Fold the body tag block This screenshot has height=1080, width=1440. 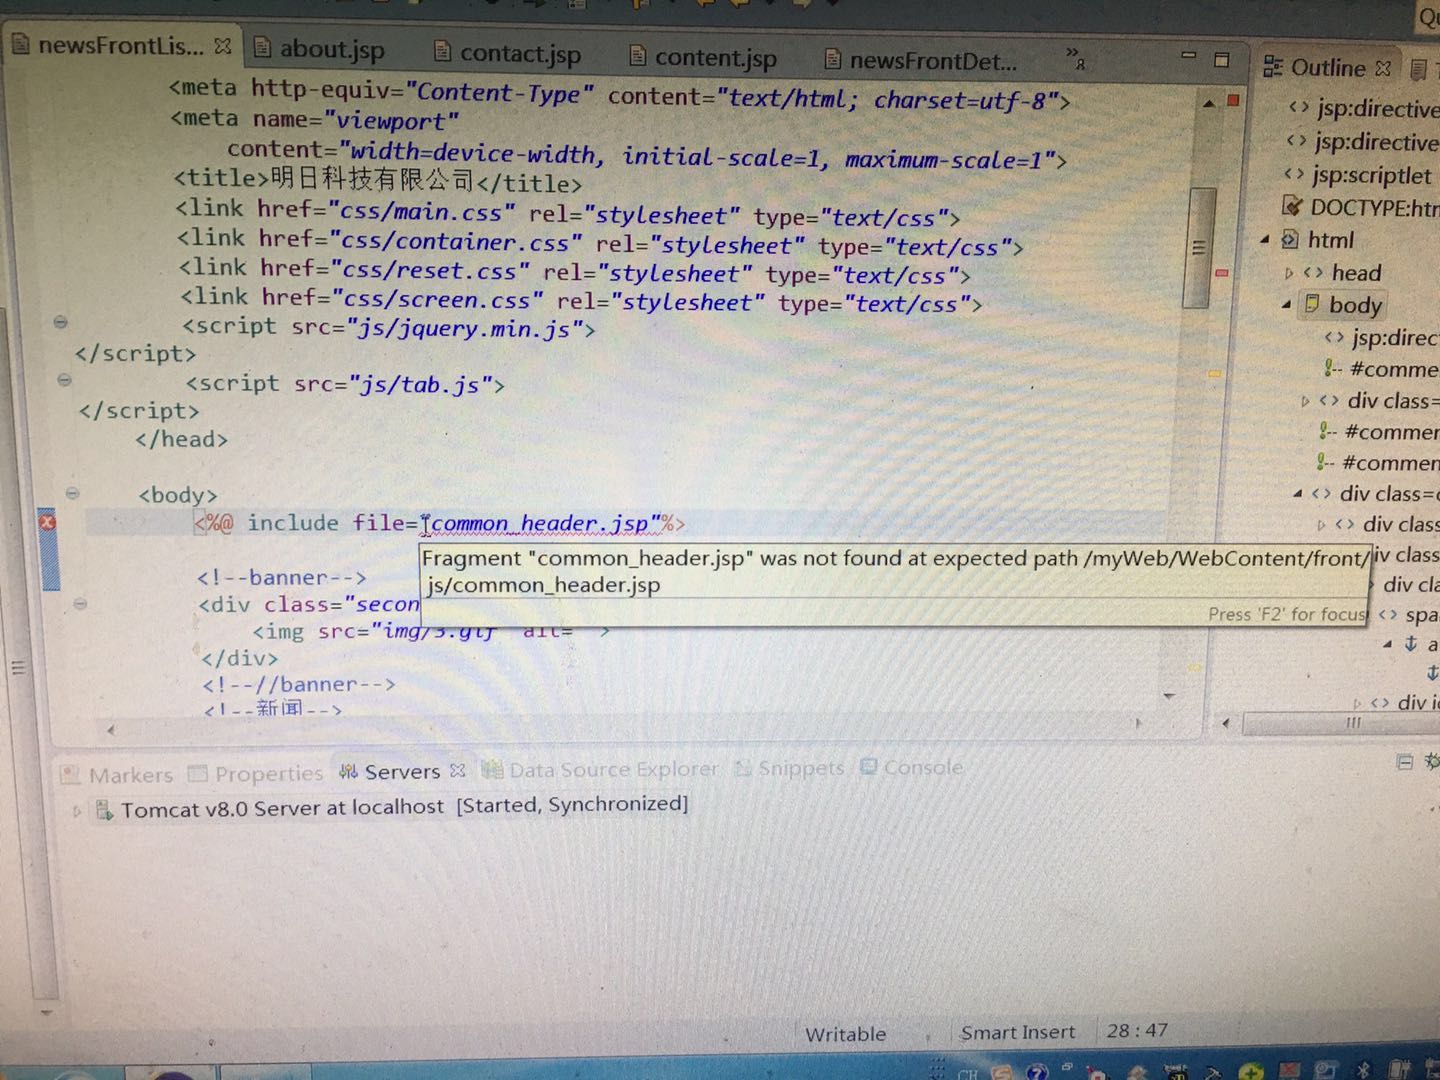[x=72, y=492]
